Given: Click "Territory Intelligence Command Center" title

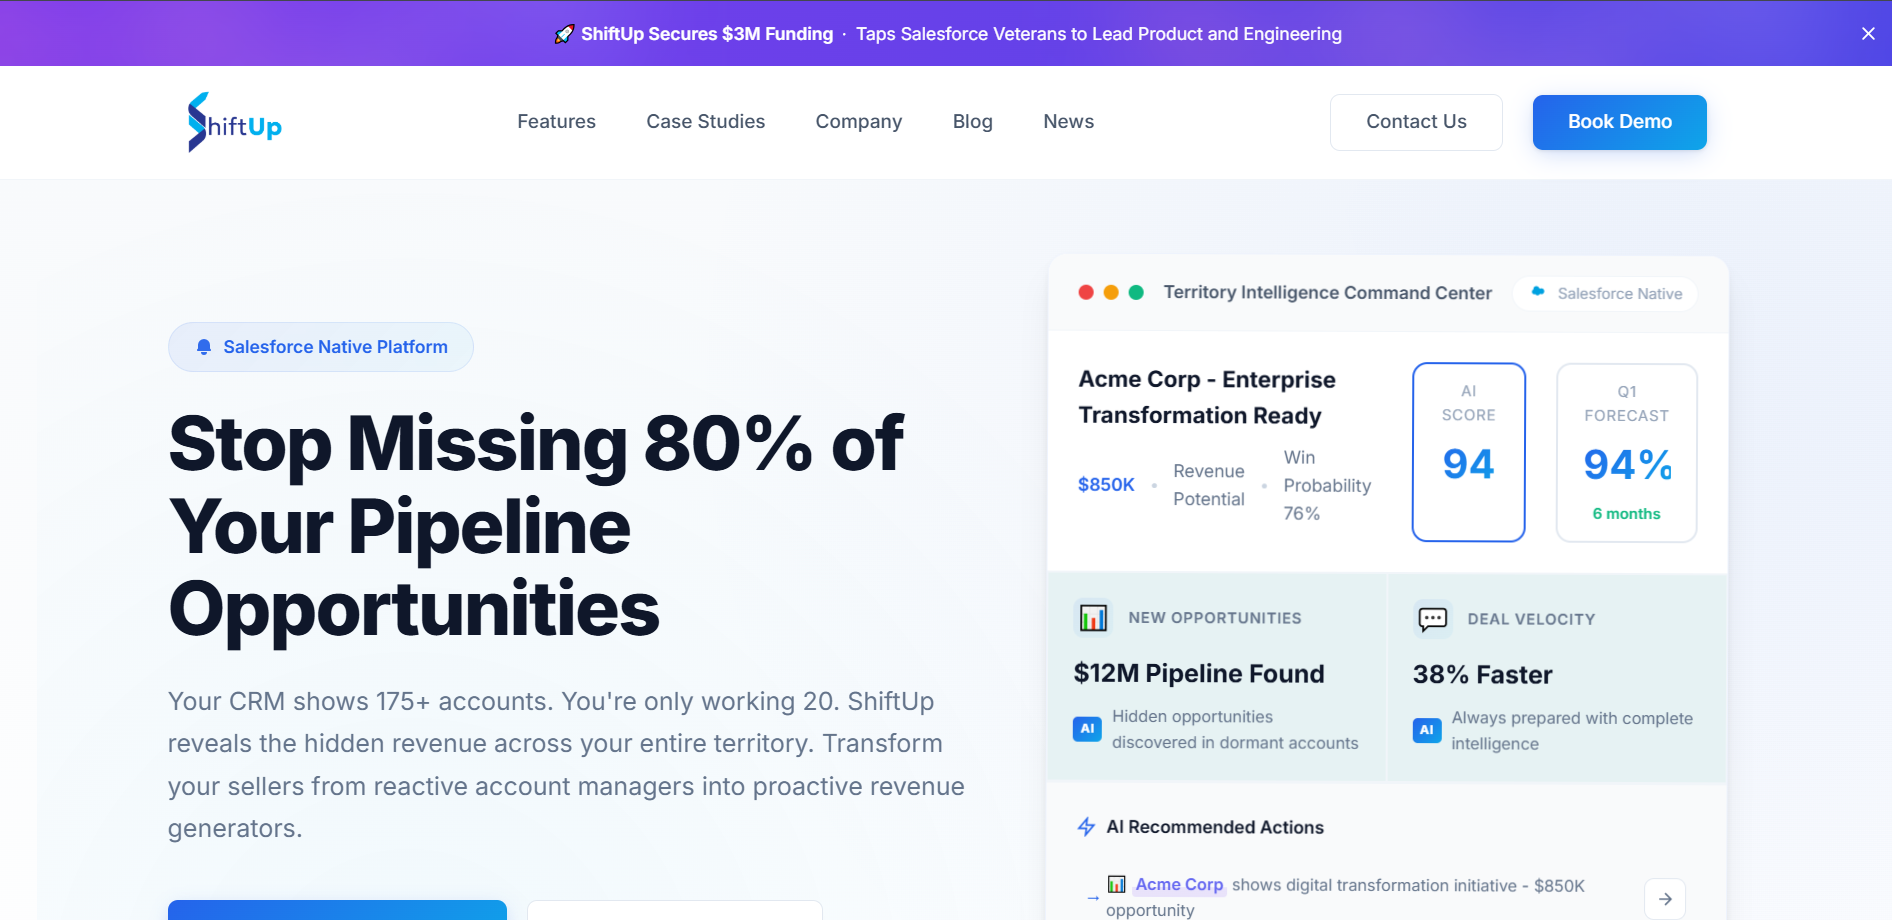Looking at the screenshot, I should [x=1327, y=292].
